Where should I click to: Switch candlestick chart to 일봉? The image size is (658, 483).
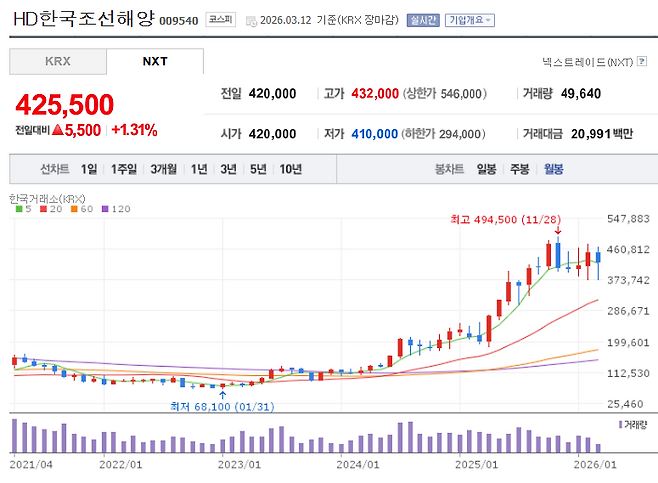tap(486, 169)
